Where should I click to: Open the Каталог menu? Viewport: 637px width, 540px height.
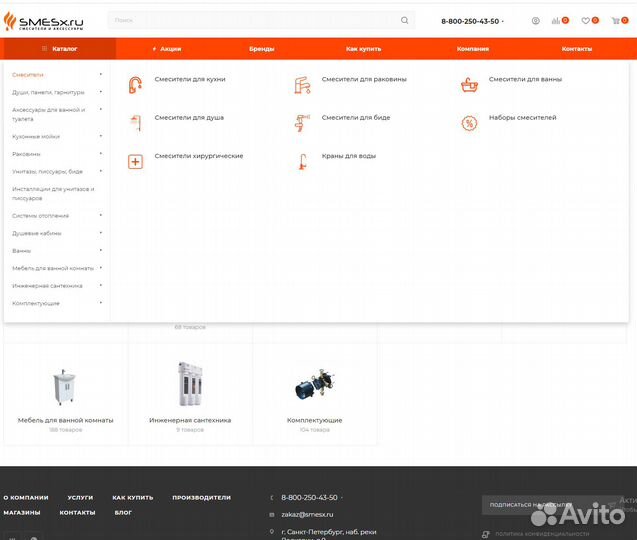pyautogui.click(x=60, y=48)
